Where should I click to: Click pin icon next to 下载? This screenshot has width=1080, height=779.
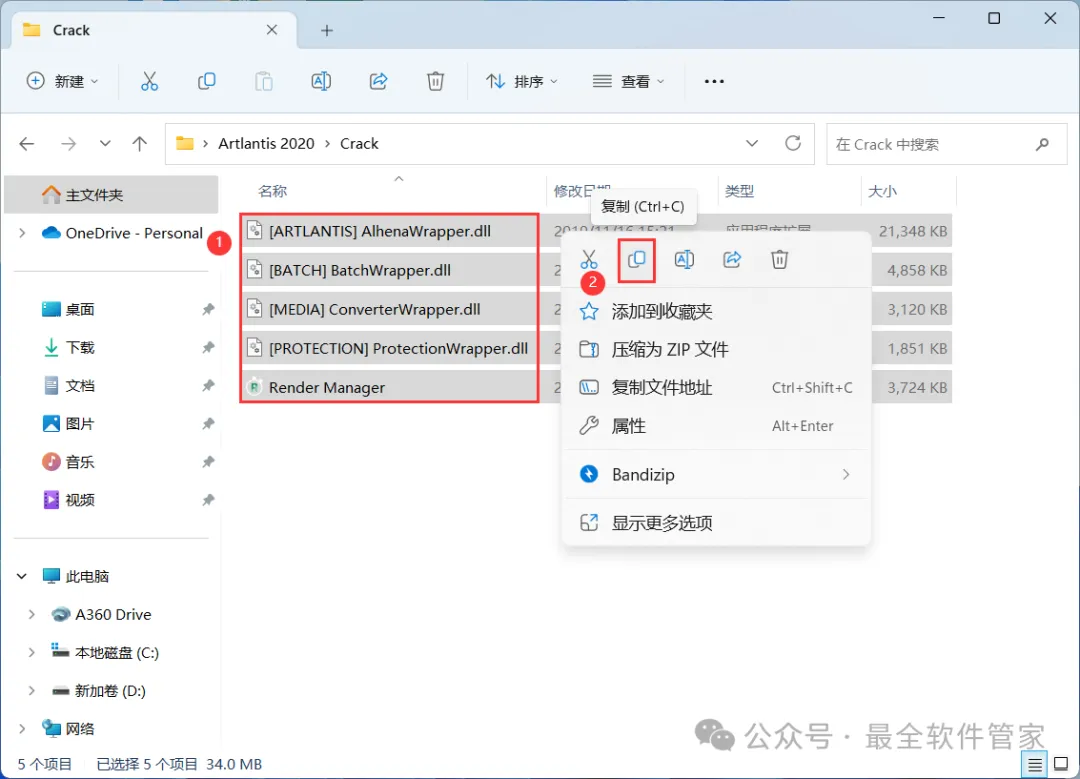coord(208,347)
